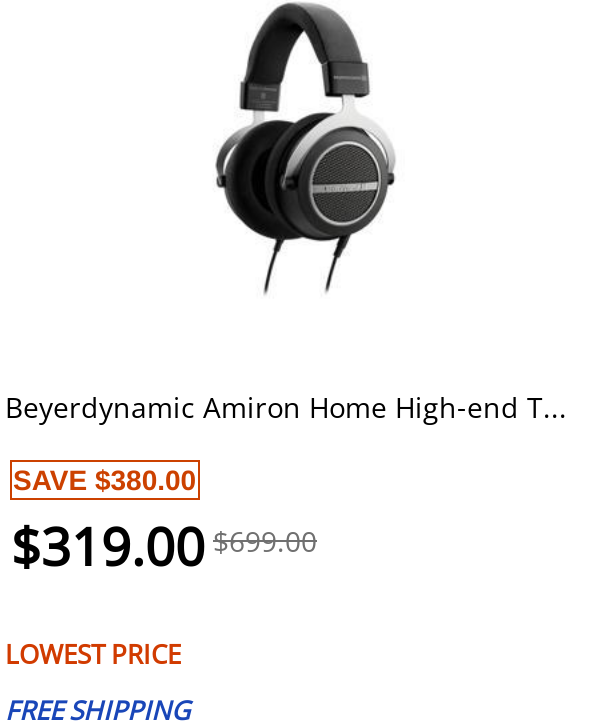Open the Beyerdynamic headphones product image
610x728 pixels.
305,149
